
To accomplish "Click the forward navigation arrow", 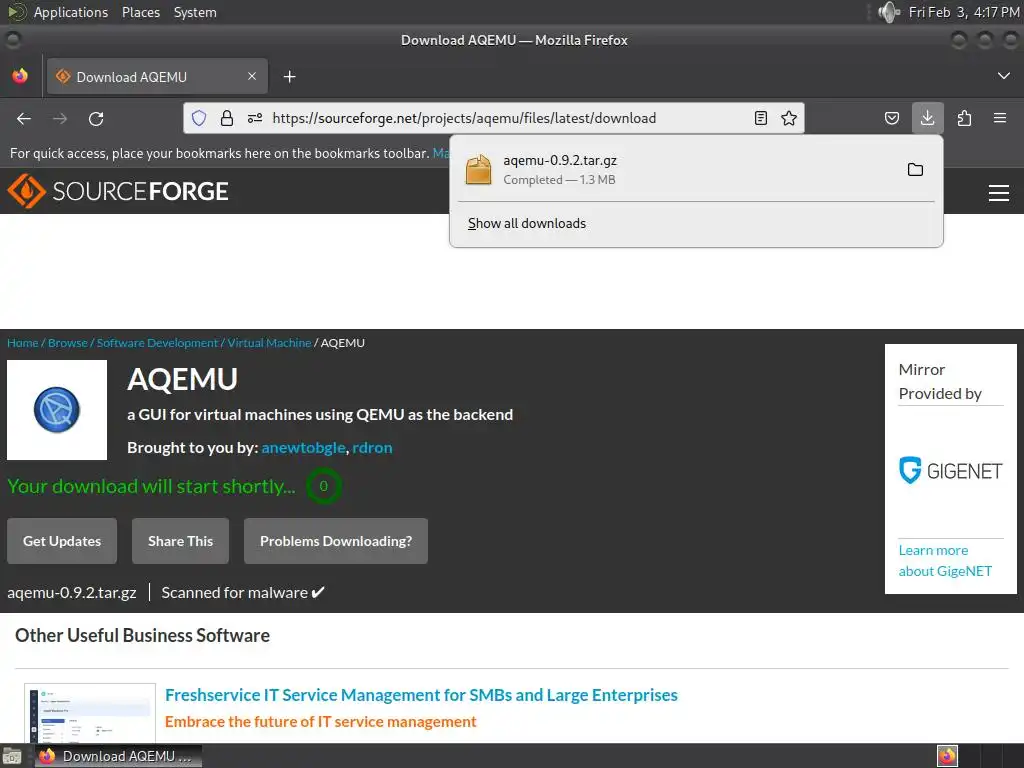I will 60,118.
